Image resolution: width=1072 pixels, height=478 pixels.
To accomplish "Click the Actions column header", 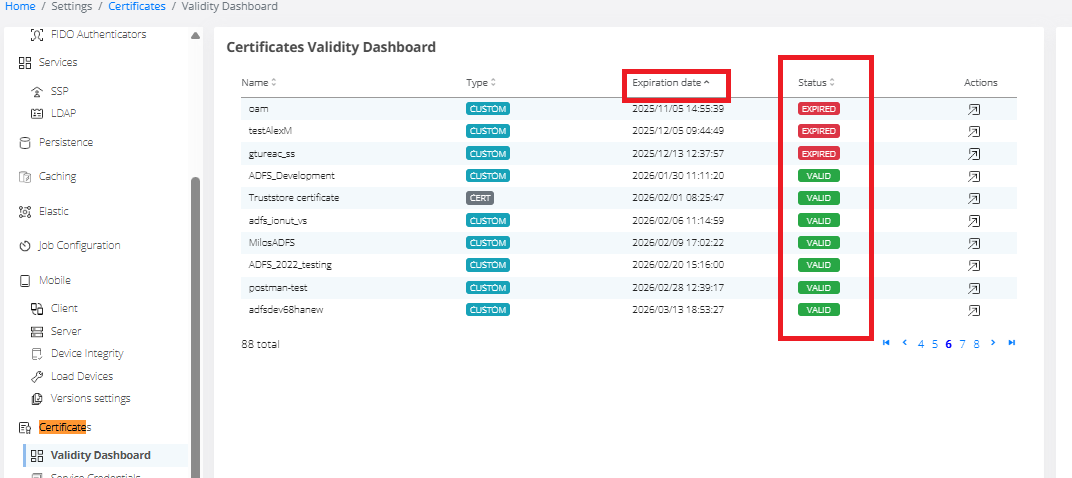I will tap(980, 83).
